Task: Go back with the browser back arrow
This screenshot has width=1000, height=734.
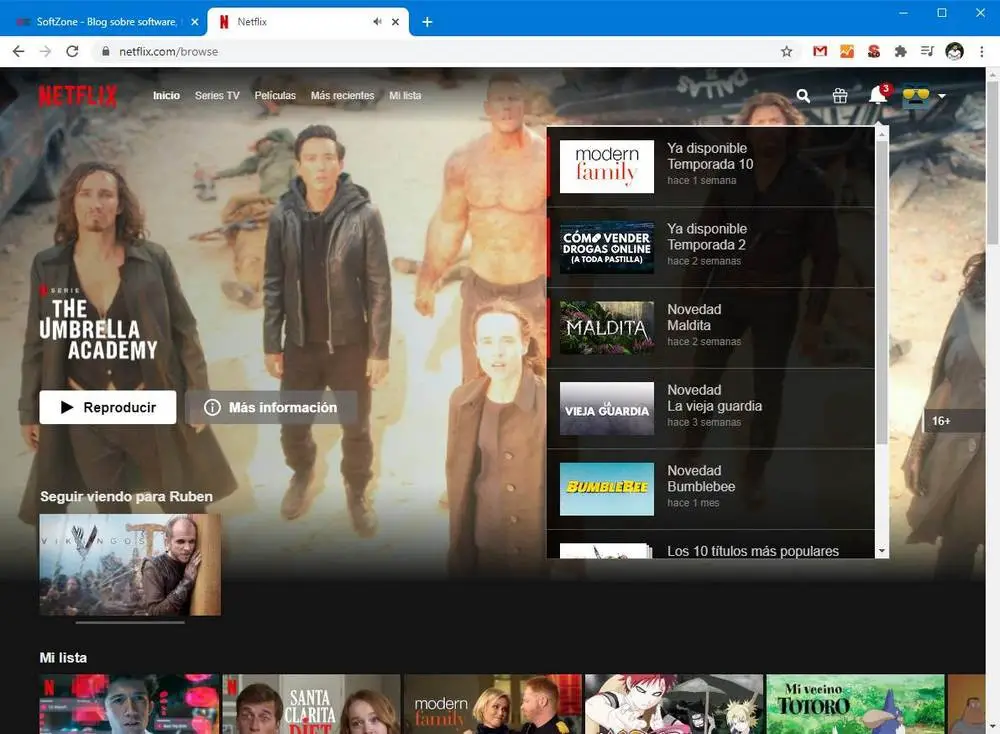Action: [18, 51]
